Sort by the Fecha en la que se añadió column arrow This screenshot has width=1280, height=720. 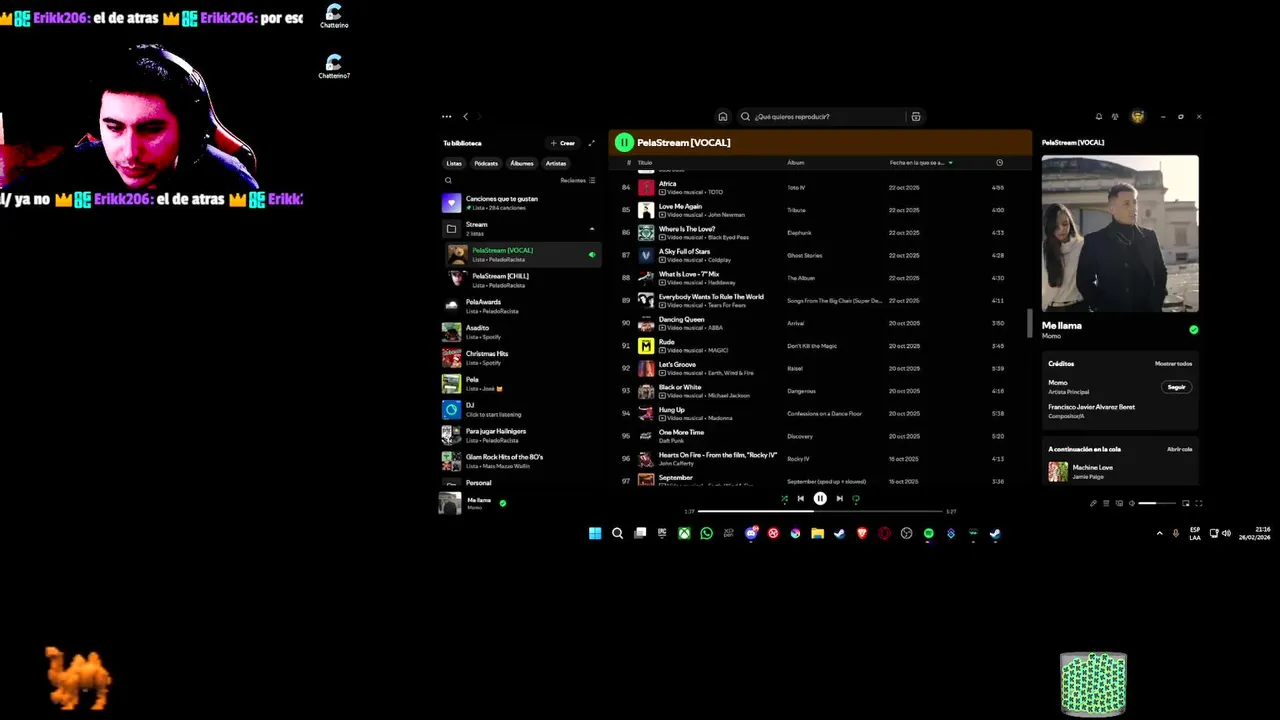[950, 163]
